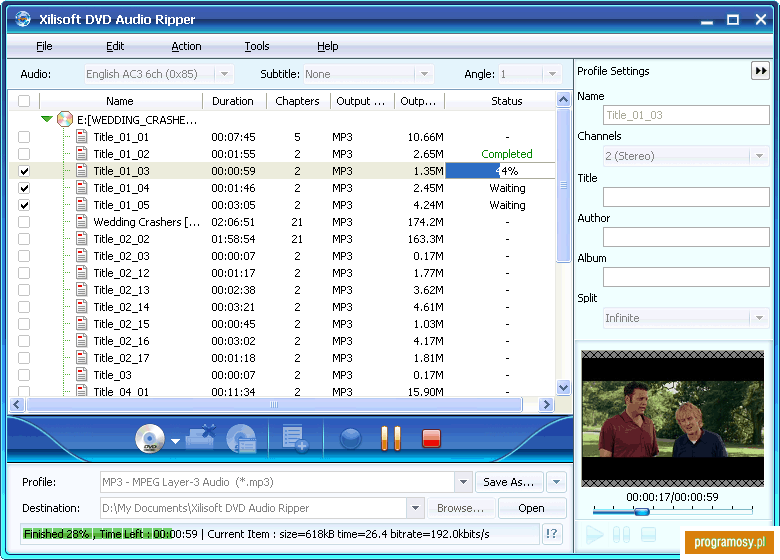780x560 pixels.
Task: Click the video preview thumbnail
Action: [x=673, y=419]
